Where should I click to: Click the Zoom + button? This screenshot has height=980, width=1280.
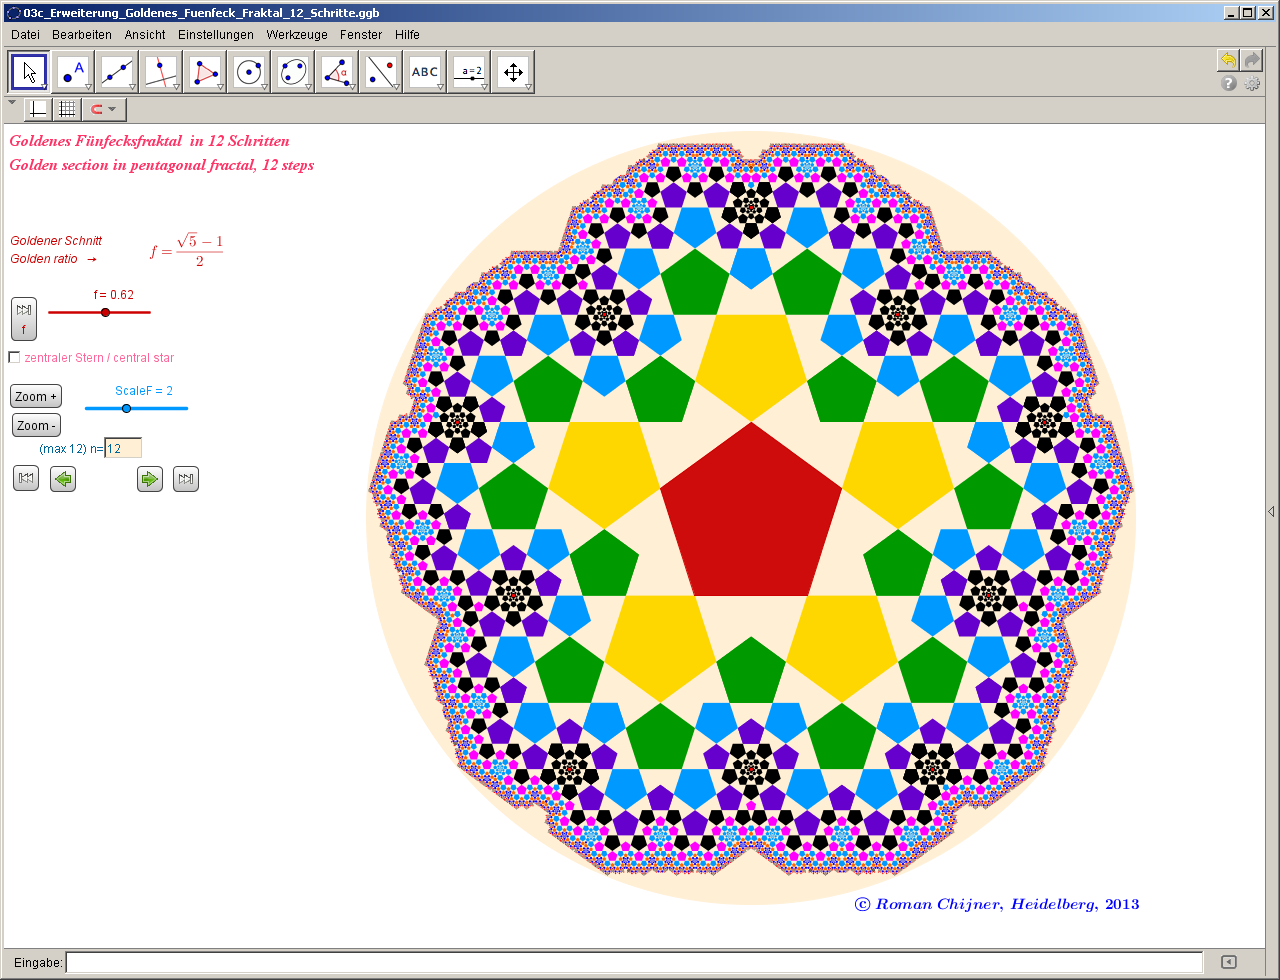point(36,397)
